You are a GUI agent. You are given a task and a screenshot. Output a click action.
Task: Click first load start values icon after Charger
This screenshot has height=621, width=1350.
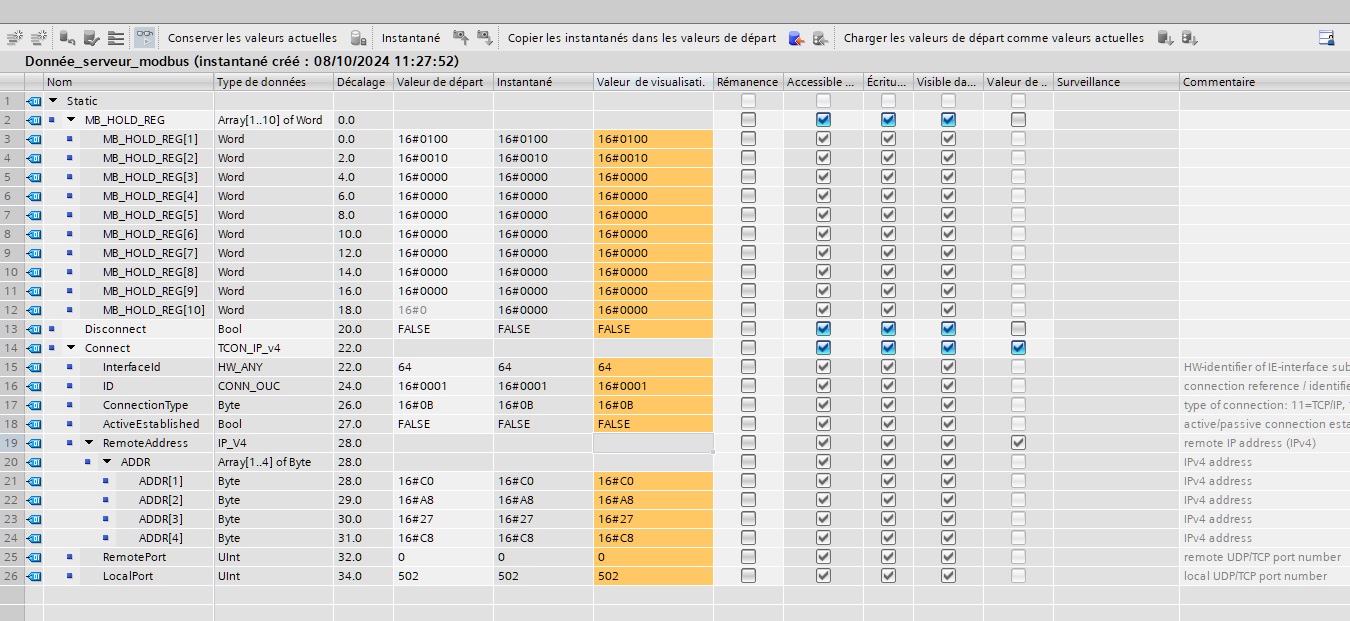pos(1165,38)
